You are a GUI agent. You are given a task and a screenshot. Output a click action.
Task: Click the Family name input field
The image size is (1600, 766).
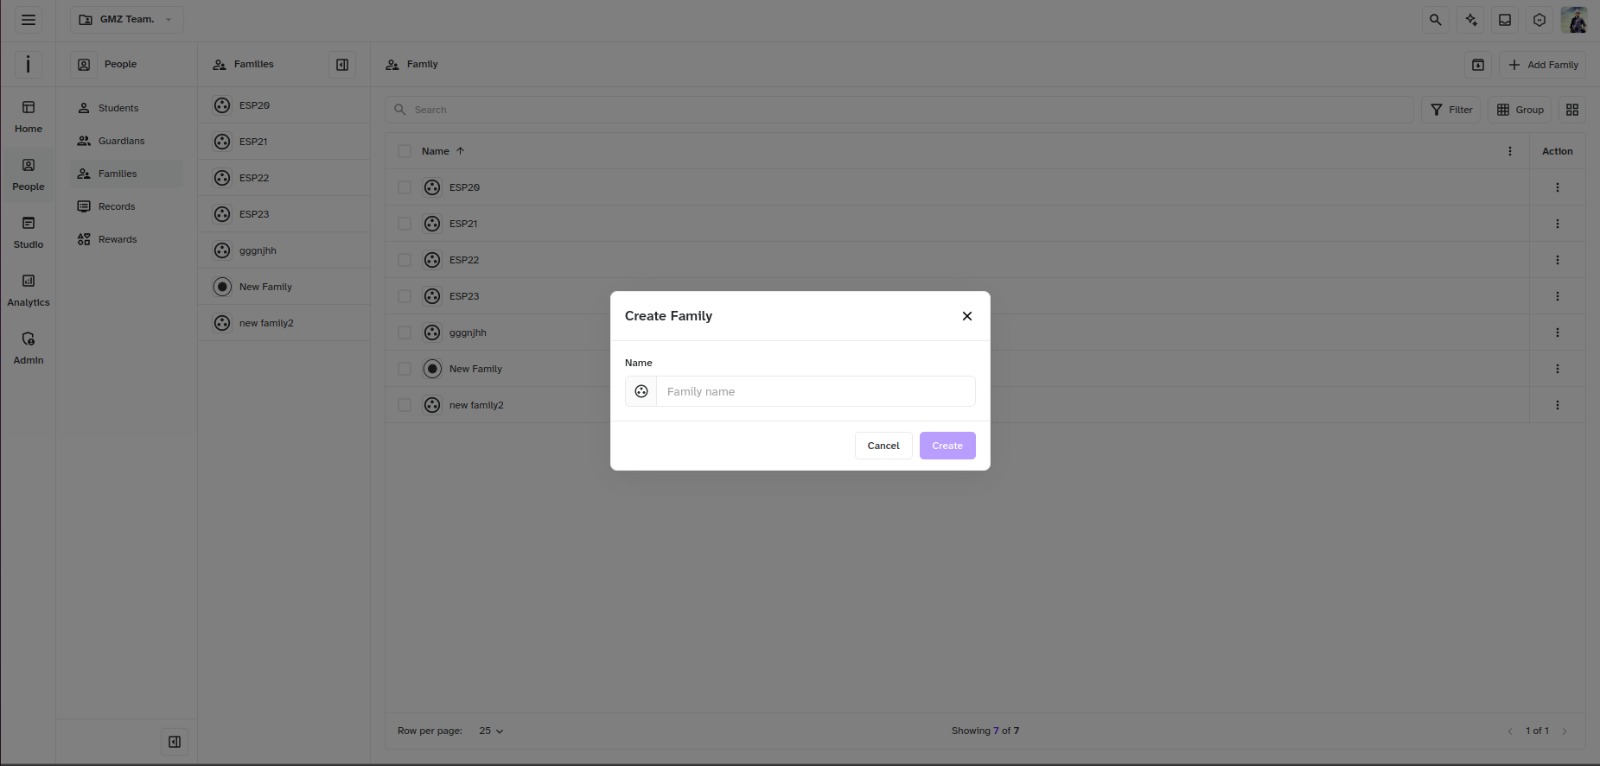[815, 392]
